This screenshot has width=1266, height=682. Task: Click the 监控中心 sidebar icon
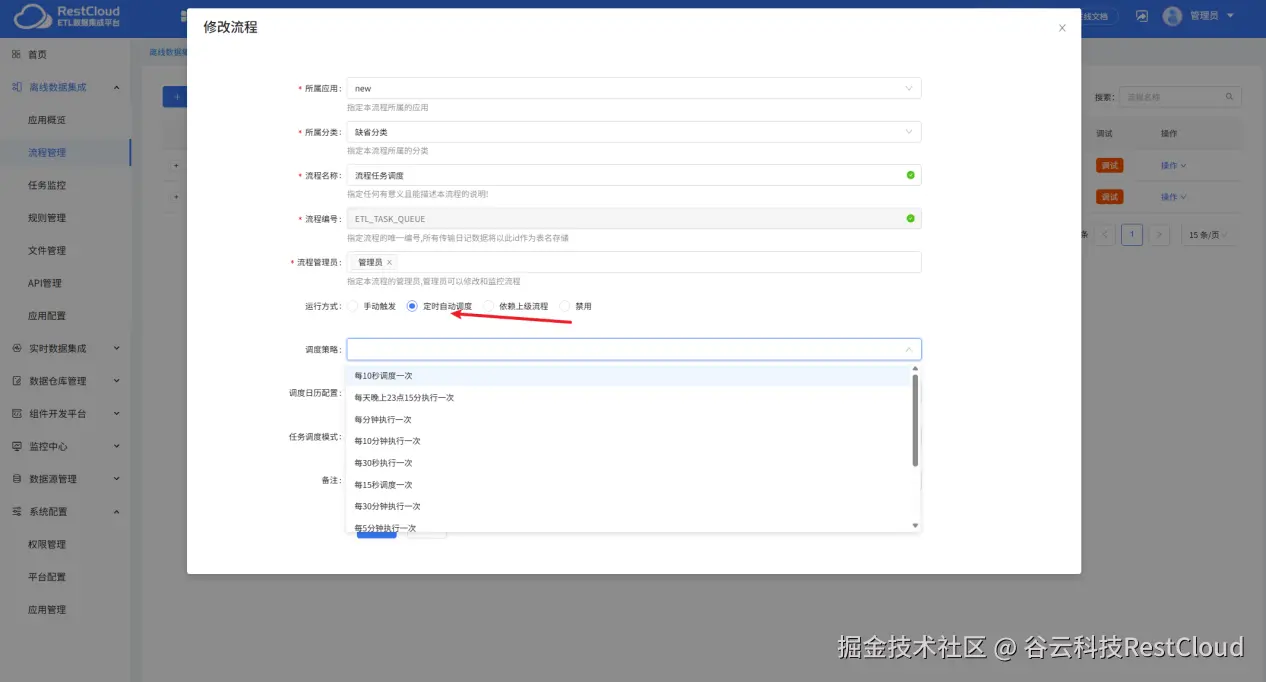coord(17,446)
